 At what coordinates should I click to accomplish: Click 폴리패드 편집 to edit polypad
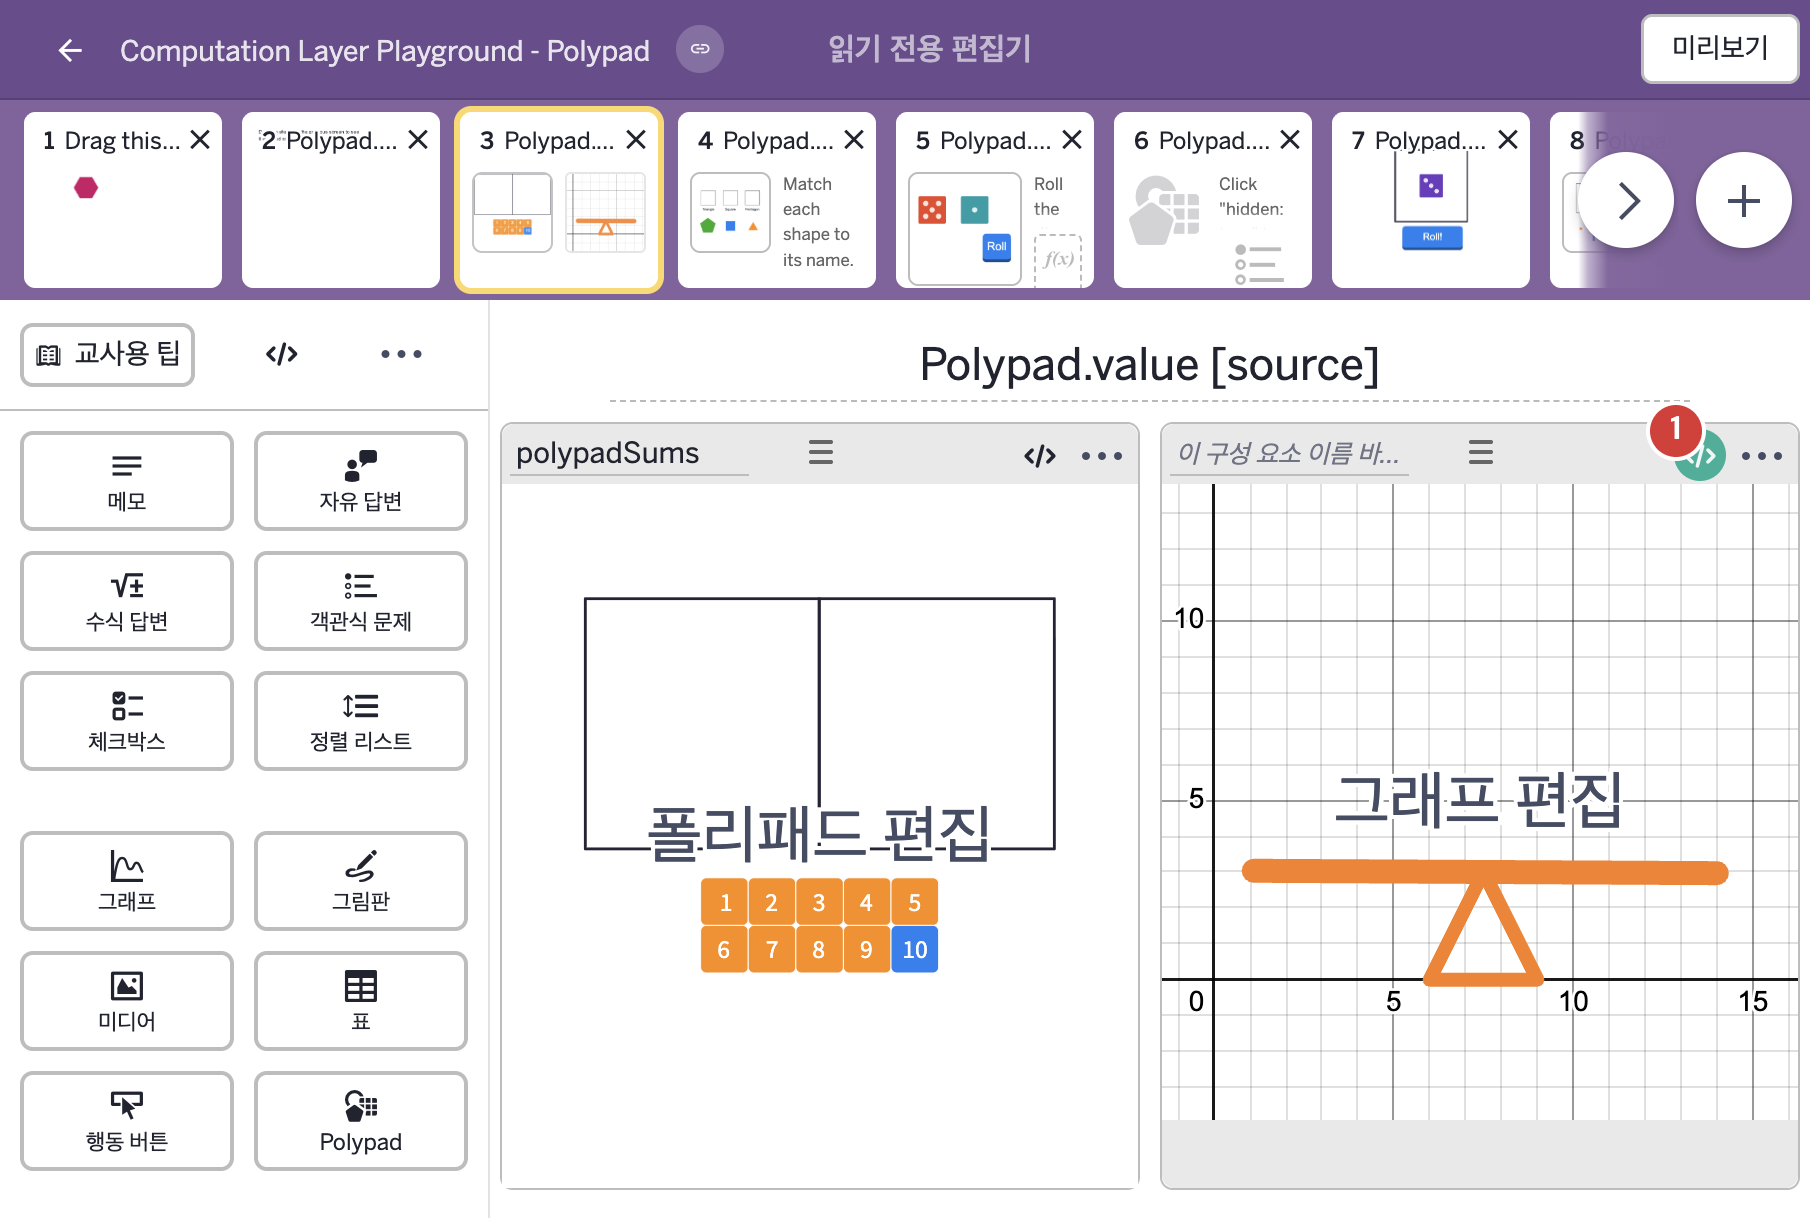point(819,833)
